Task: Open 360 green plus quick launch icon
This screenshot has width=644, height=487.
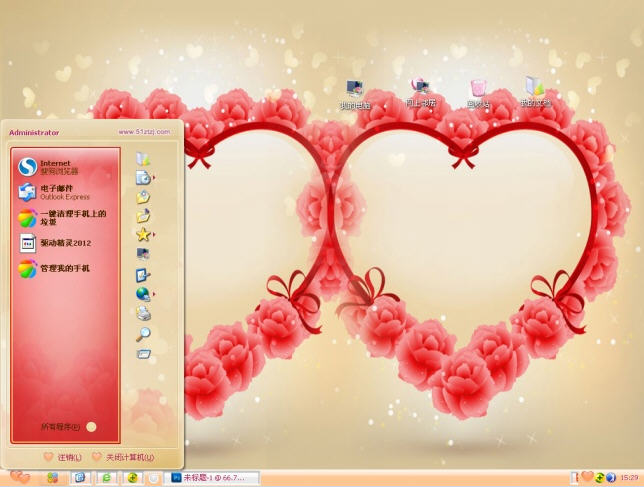Action: 133,478
